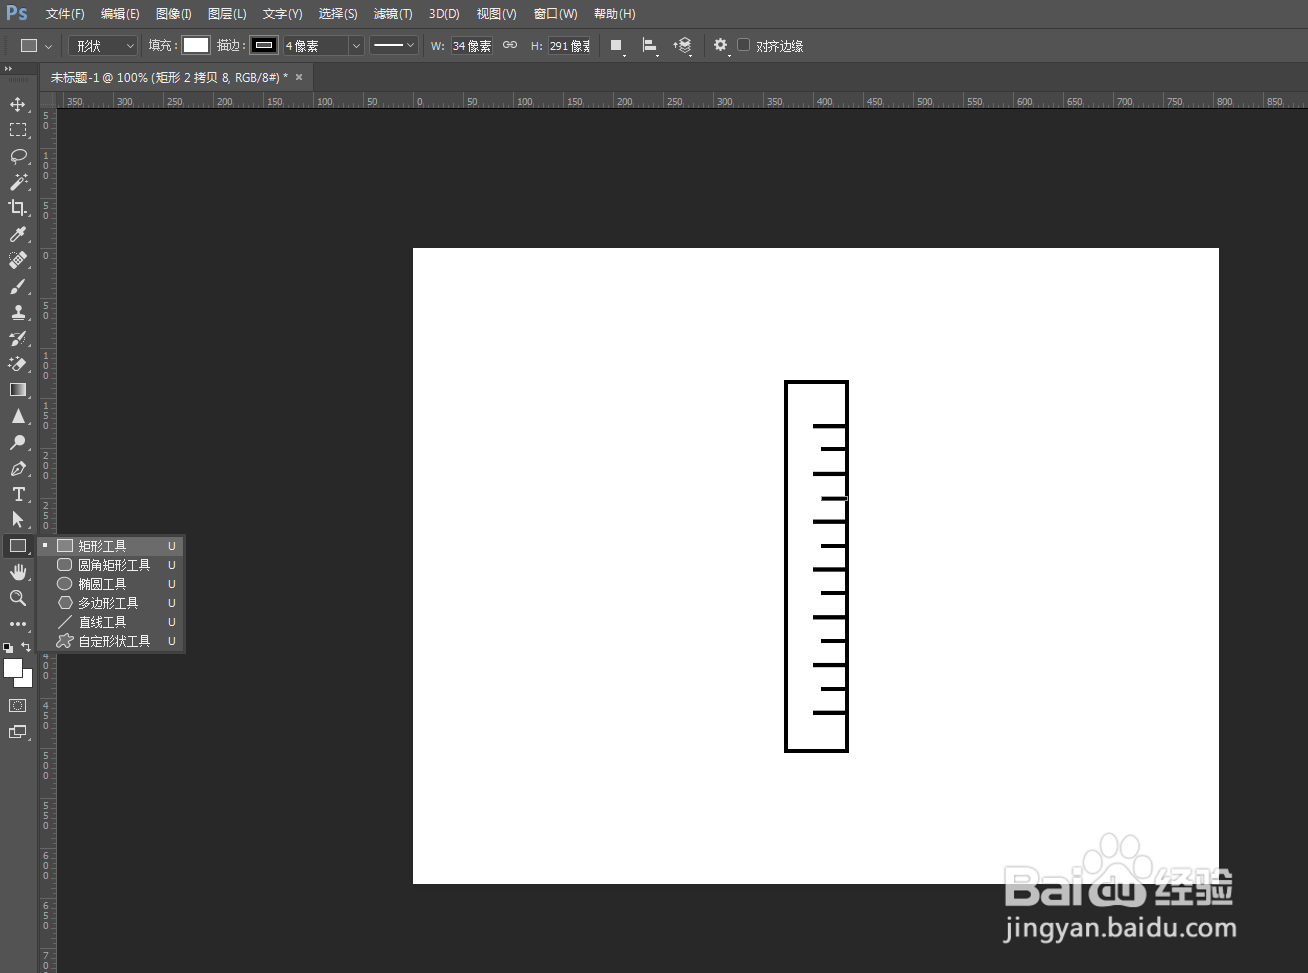Open the stroke line style dropdown
The height and width of the screenshot is (973, 1308).
coord(394,46)
